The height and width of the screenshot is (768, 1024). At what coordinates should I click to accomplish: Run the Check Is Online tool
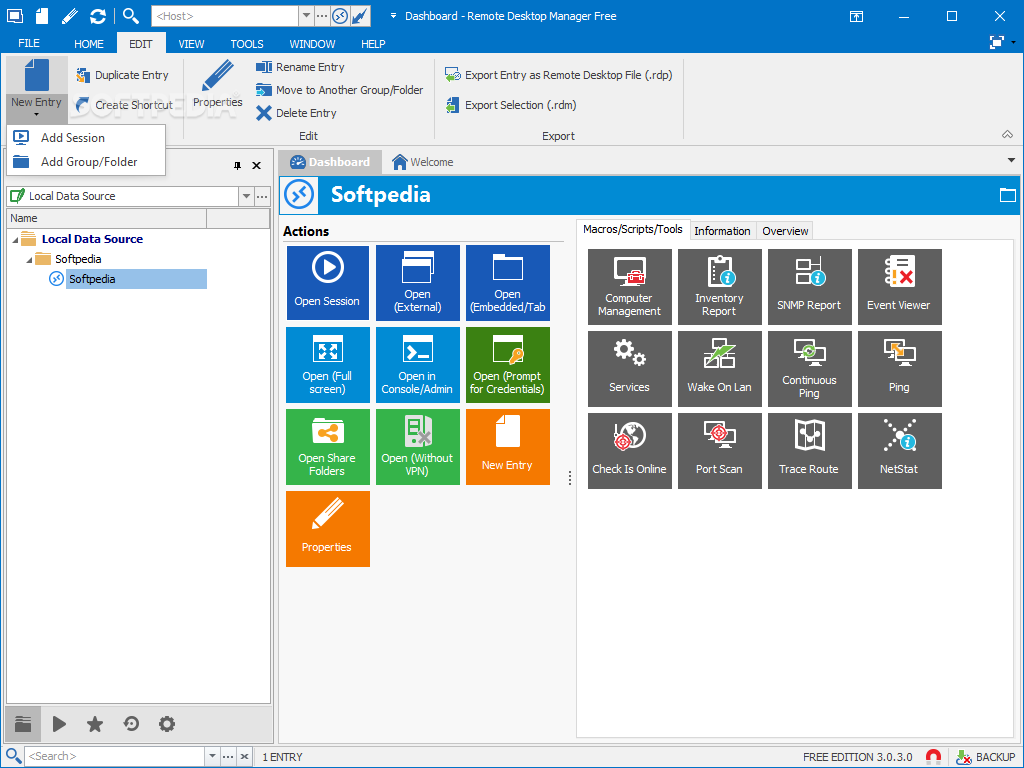[x=630, y=451]
